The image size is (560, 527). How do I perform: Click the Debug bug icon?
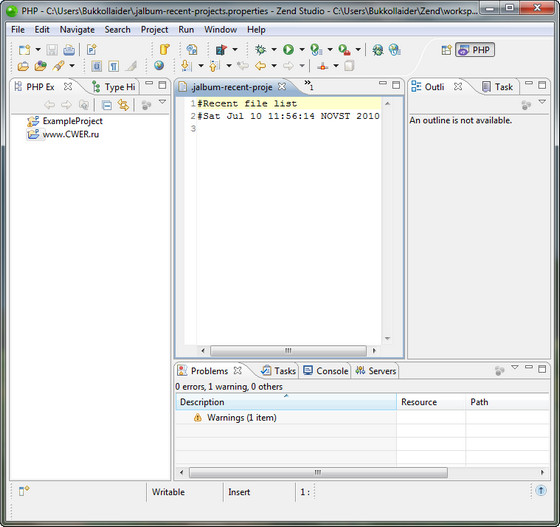click(260, 50)
